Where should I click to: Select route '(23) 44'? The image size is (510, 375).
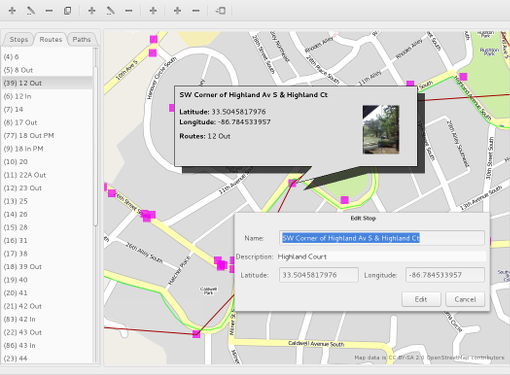pos(47,358)
